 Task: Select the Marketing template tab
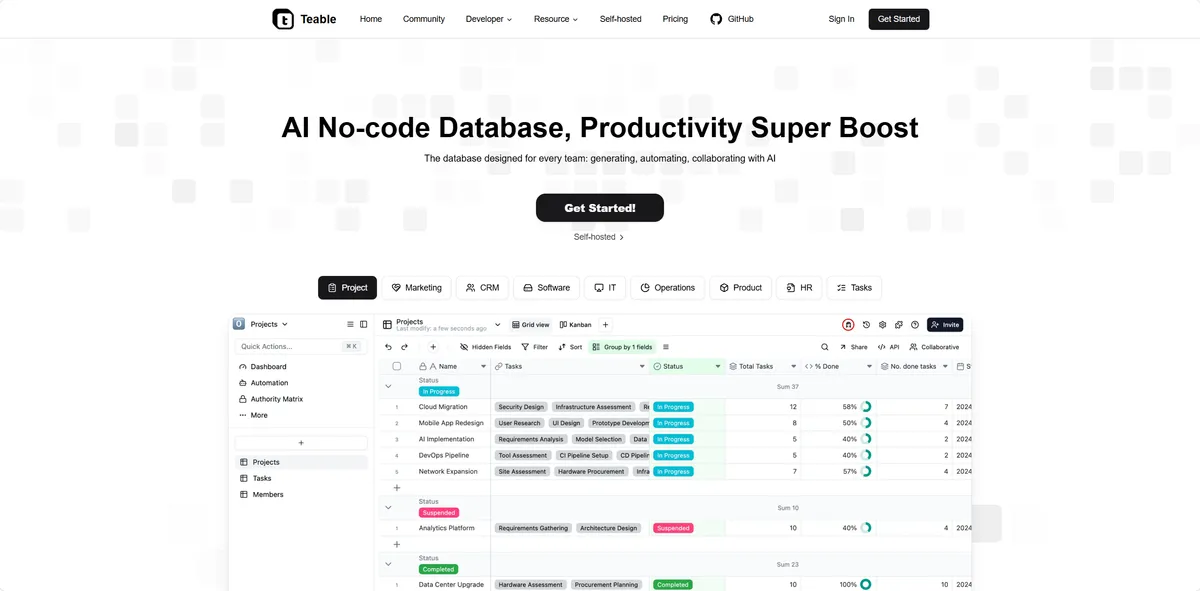(x=416, y=288)
